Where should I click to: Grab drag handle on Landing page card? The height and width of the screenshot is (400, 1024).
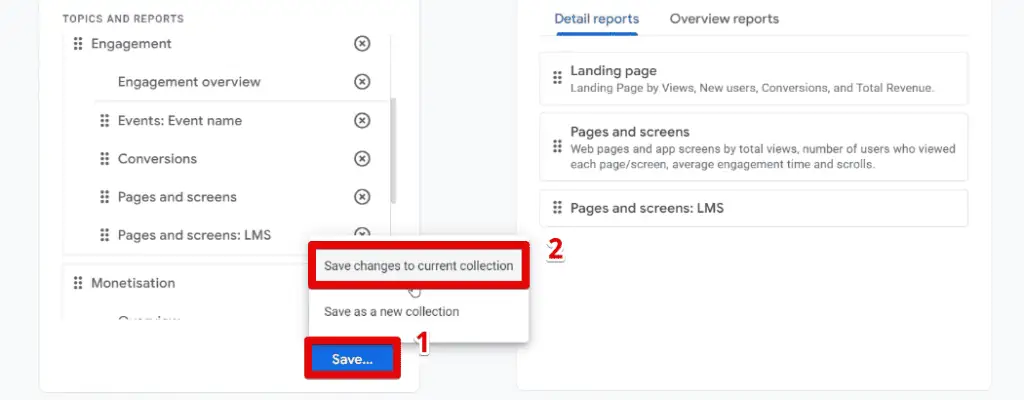(x=557, y=78)
